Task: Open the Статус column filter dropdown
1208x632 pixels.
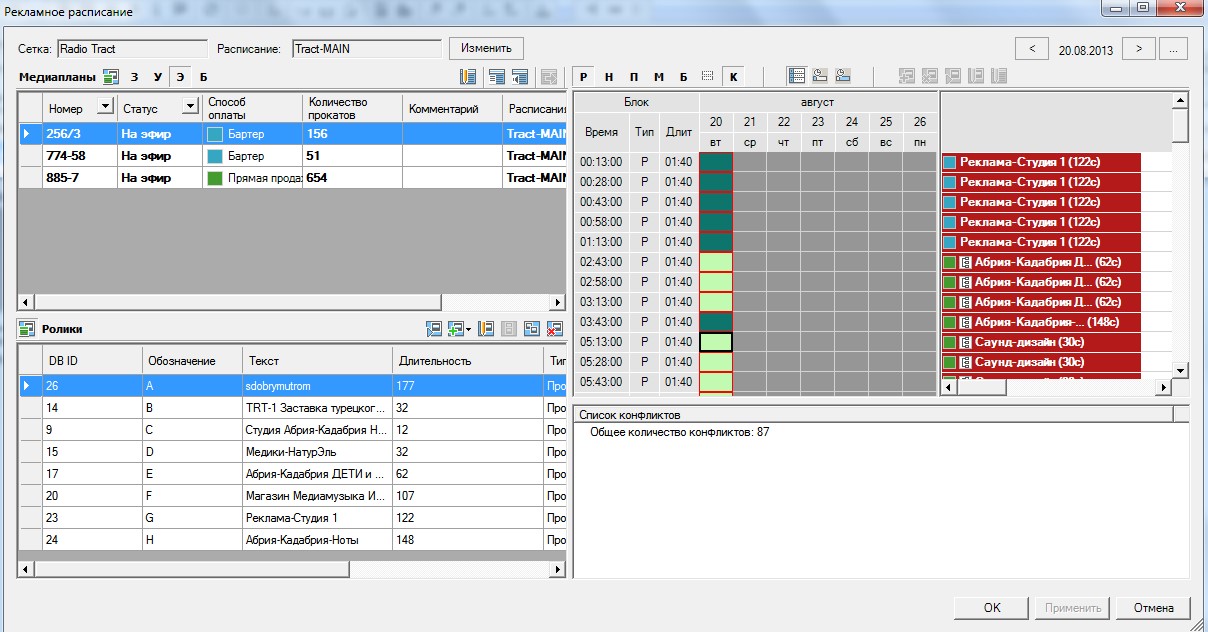Action: pos(190,108)
